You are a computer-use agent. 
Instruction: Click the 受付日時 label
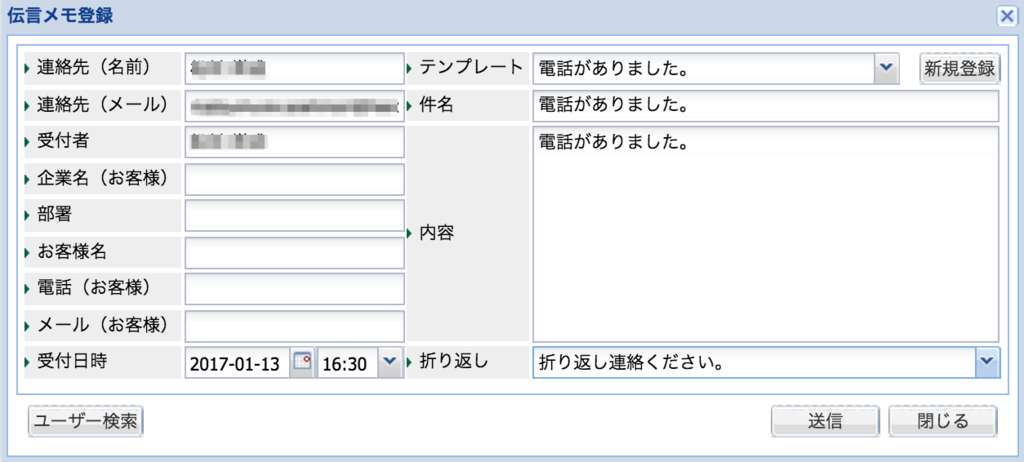point(72,361)
